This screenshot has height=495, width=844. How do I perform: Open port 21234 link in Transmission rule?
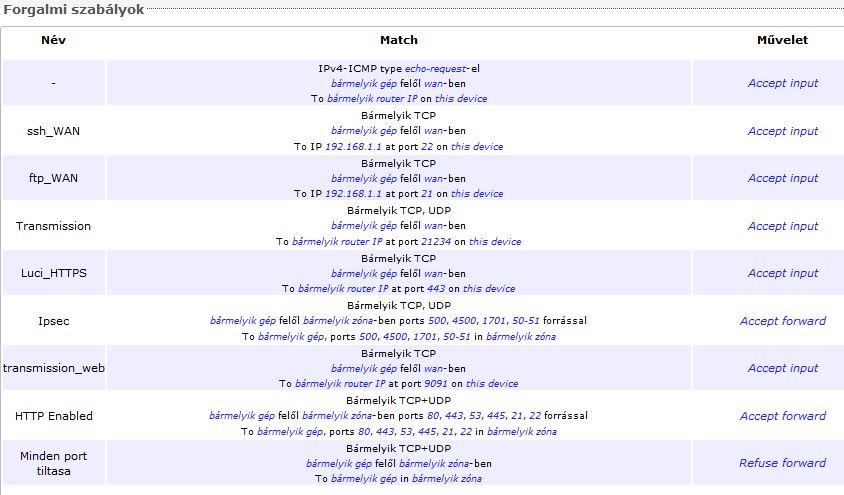pyautogui.click(x=436, y=242)
